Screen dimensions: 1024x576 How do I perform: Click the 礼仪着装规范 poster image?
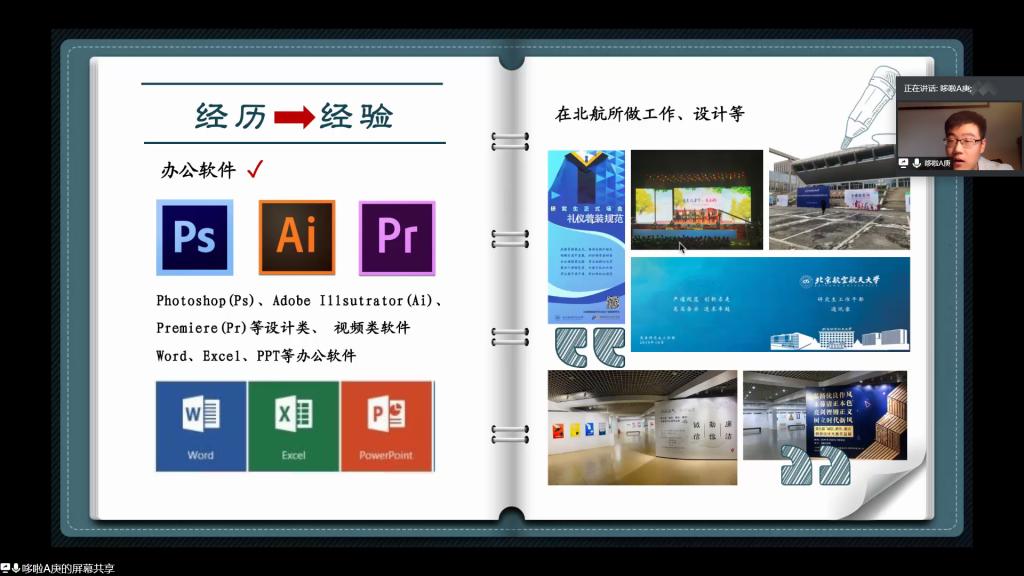(x=586, y=237)
